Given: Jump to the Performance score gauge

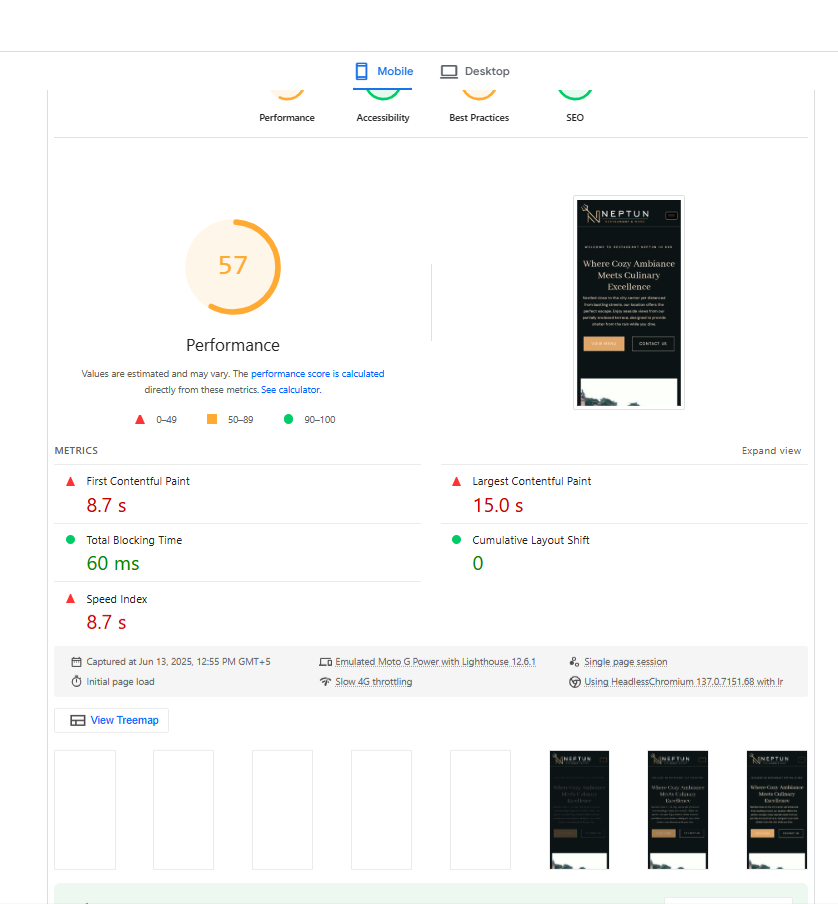Looking at the screenshot, I should click(287, 107).
